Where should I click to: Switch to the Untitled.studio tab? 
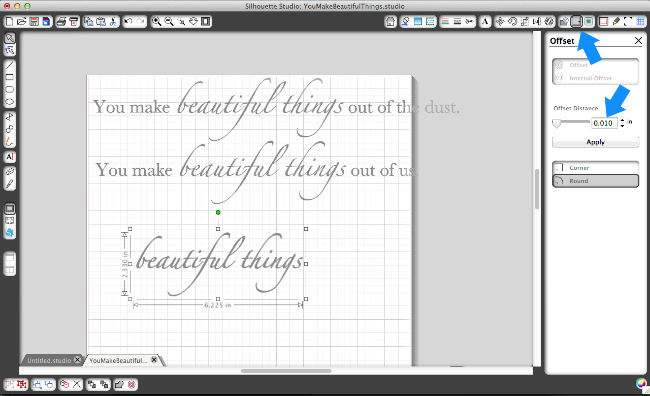49,360
